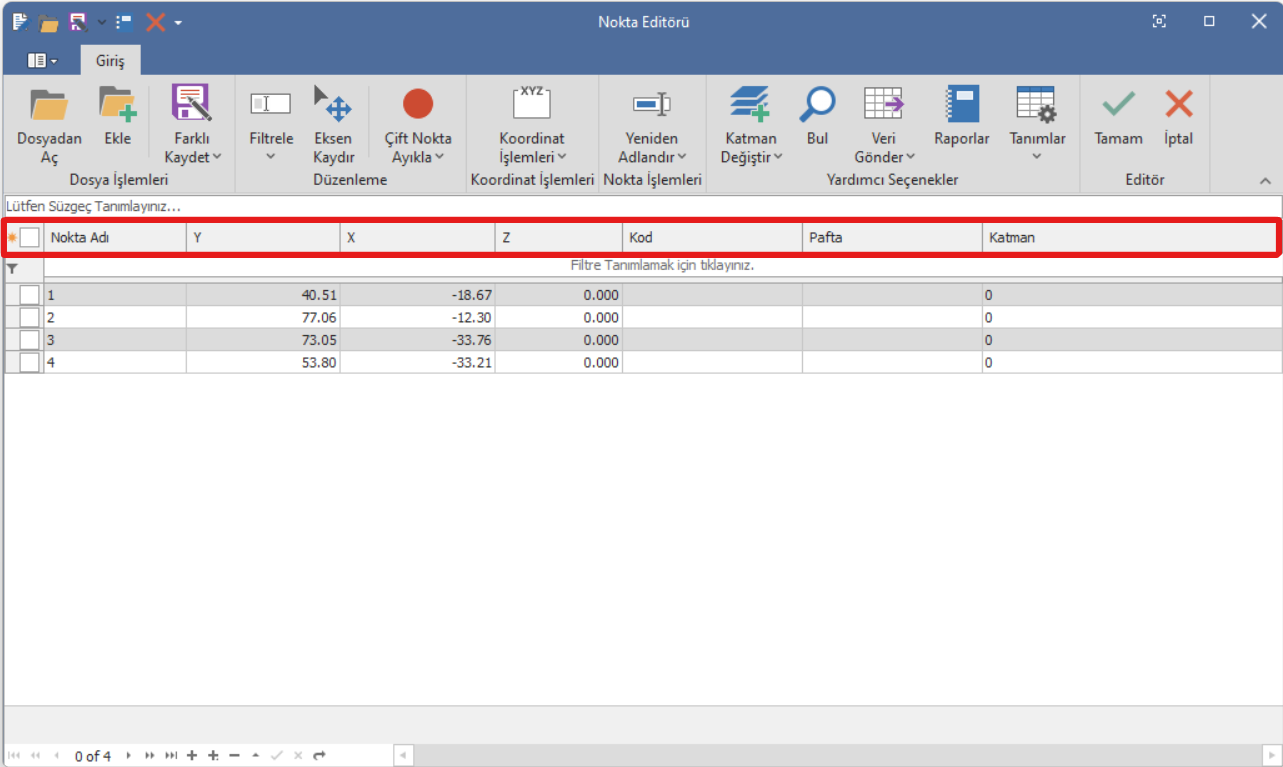Select the X value -12.30

click(417, 317)
